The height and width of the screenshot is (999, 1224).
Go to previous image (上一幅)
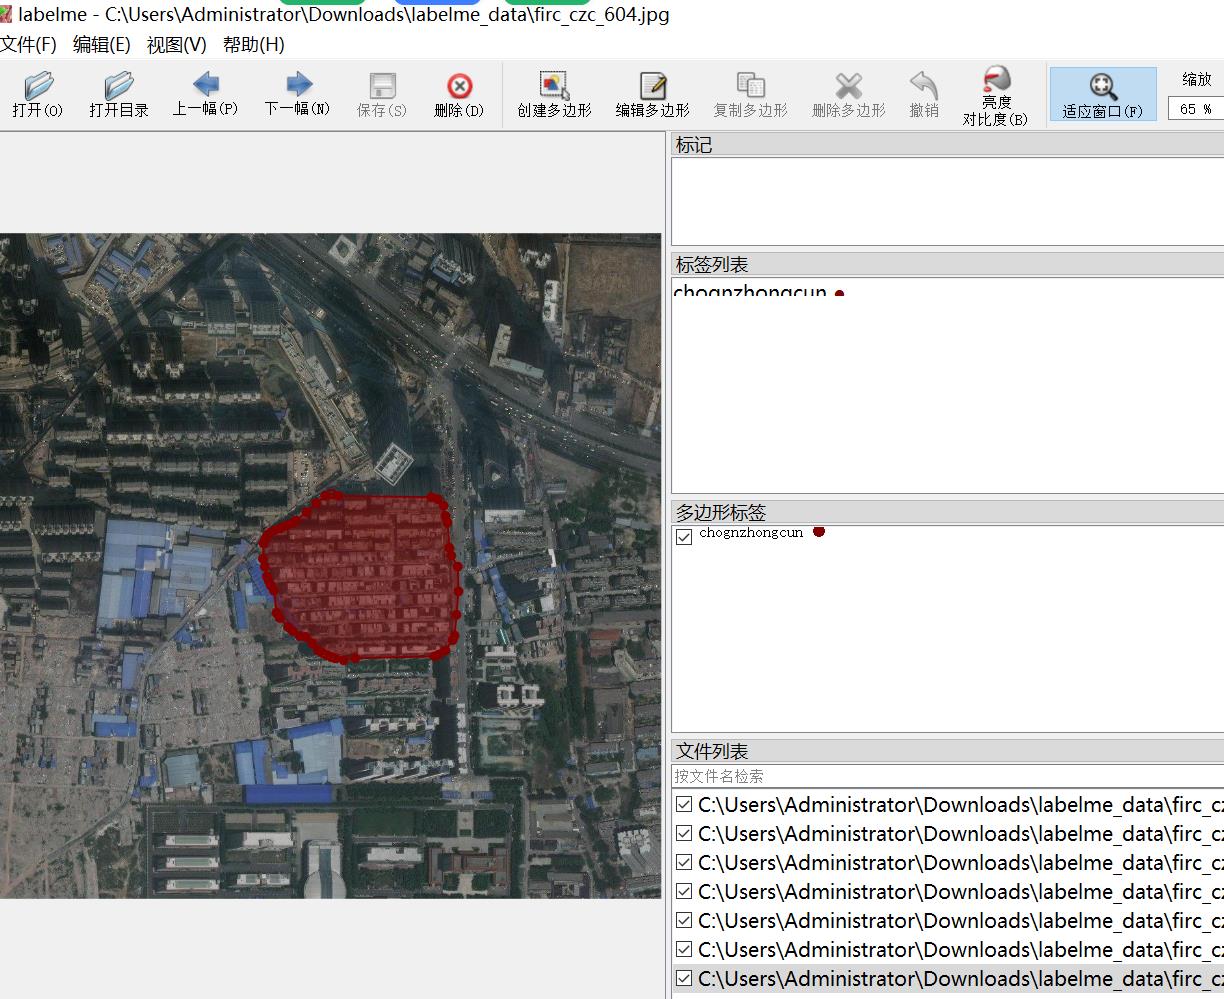[x=205, y=95]
